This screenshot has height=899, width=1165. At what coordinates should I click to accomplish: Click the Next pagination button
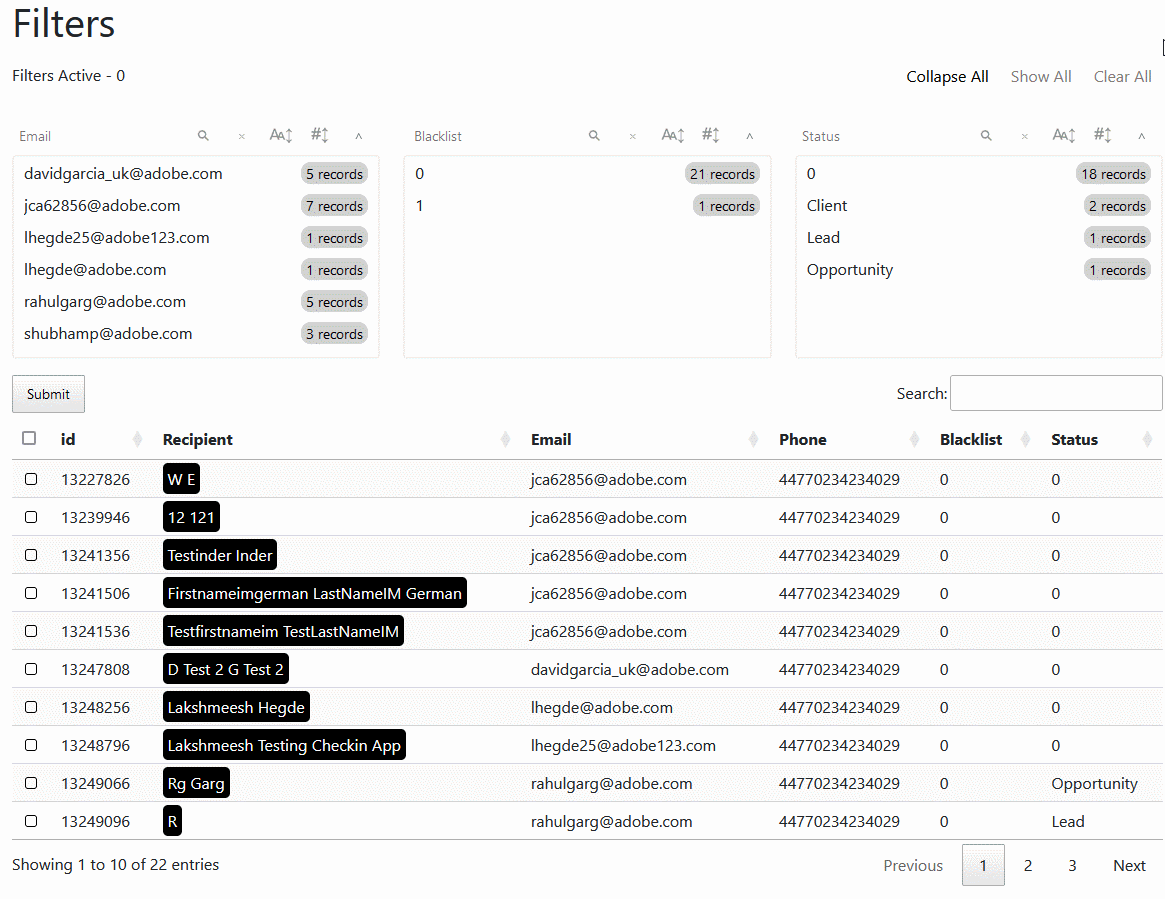[x=1129, y=865]
